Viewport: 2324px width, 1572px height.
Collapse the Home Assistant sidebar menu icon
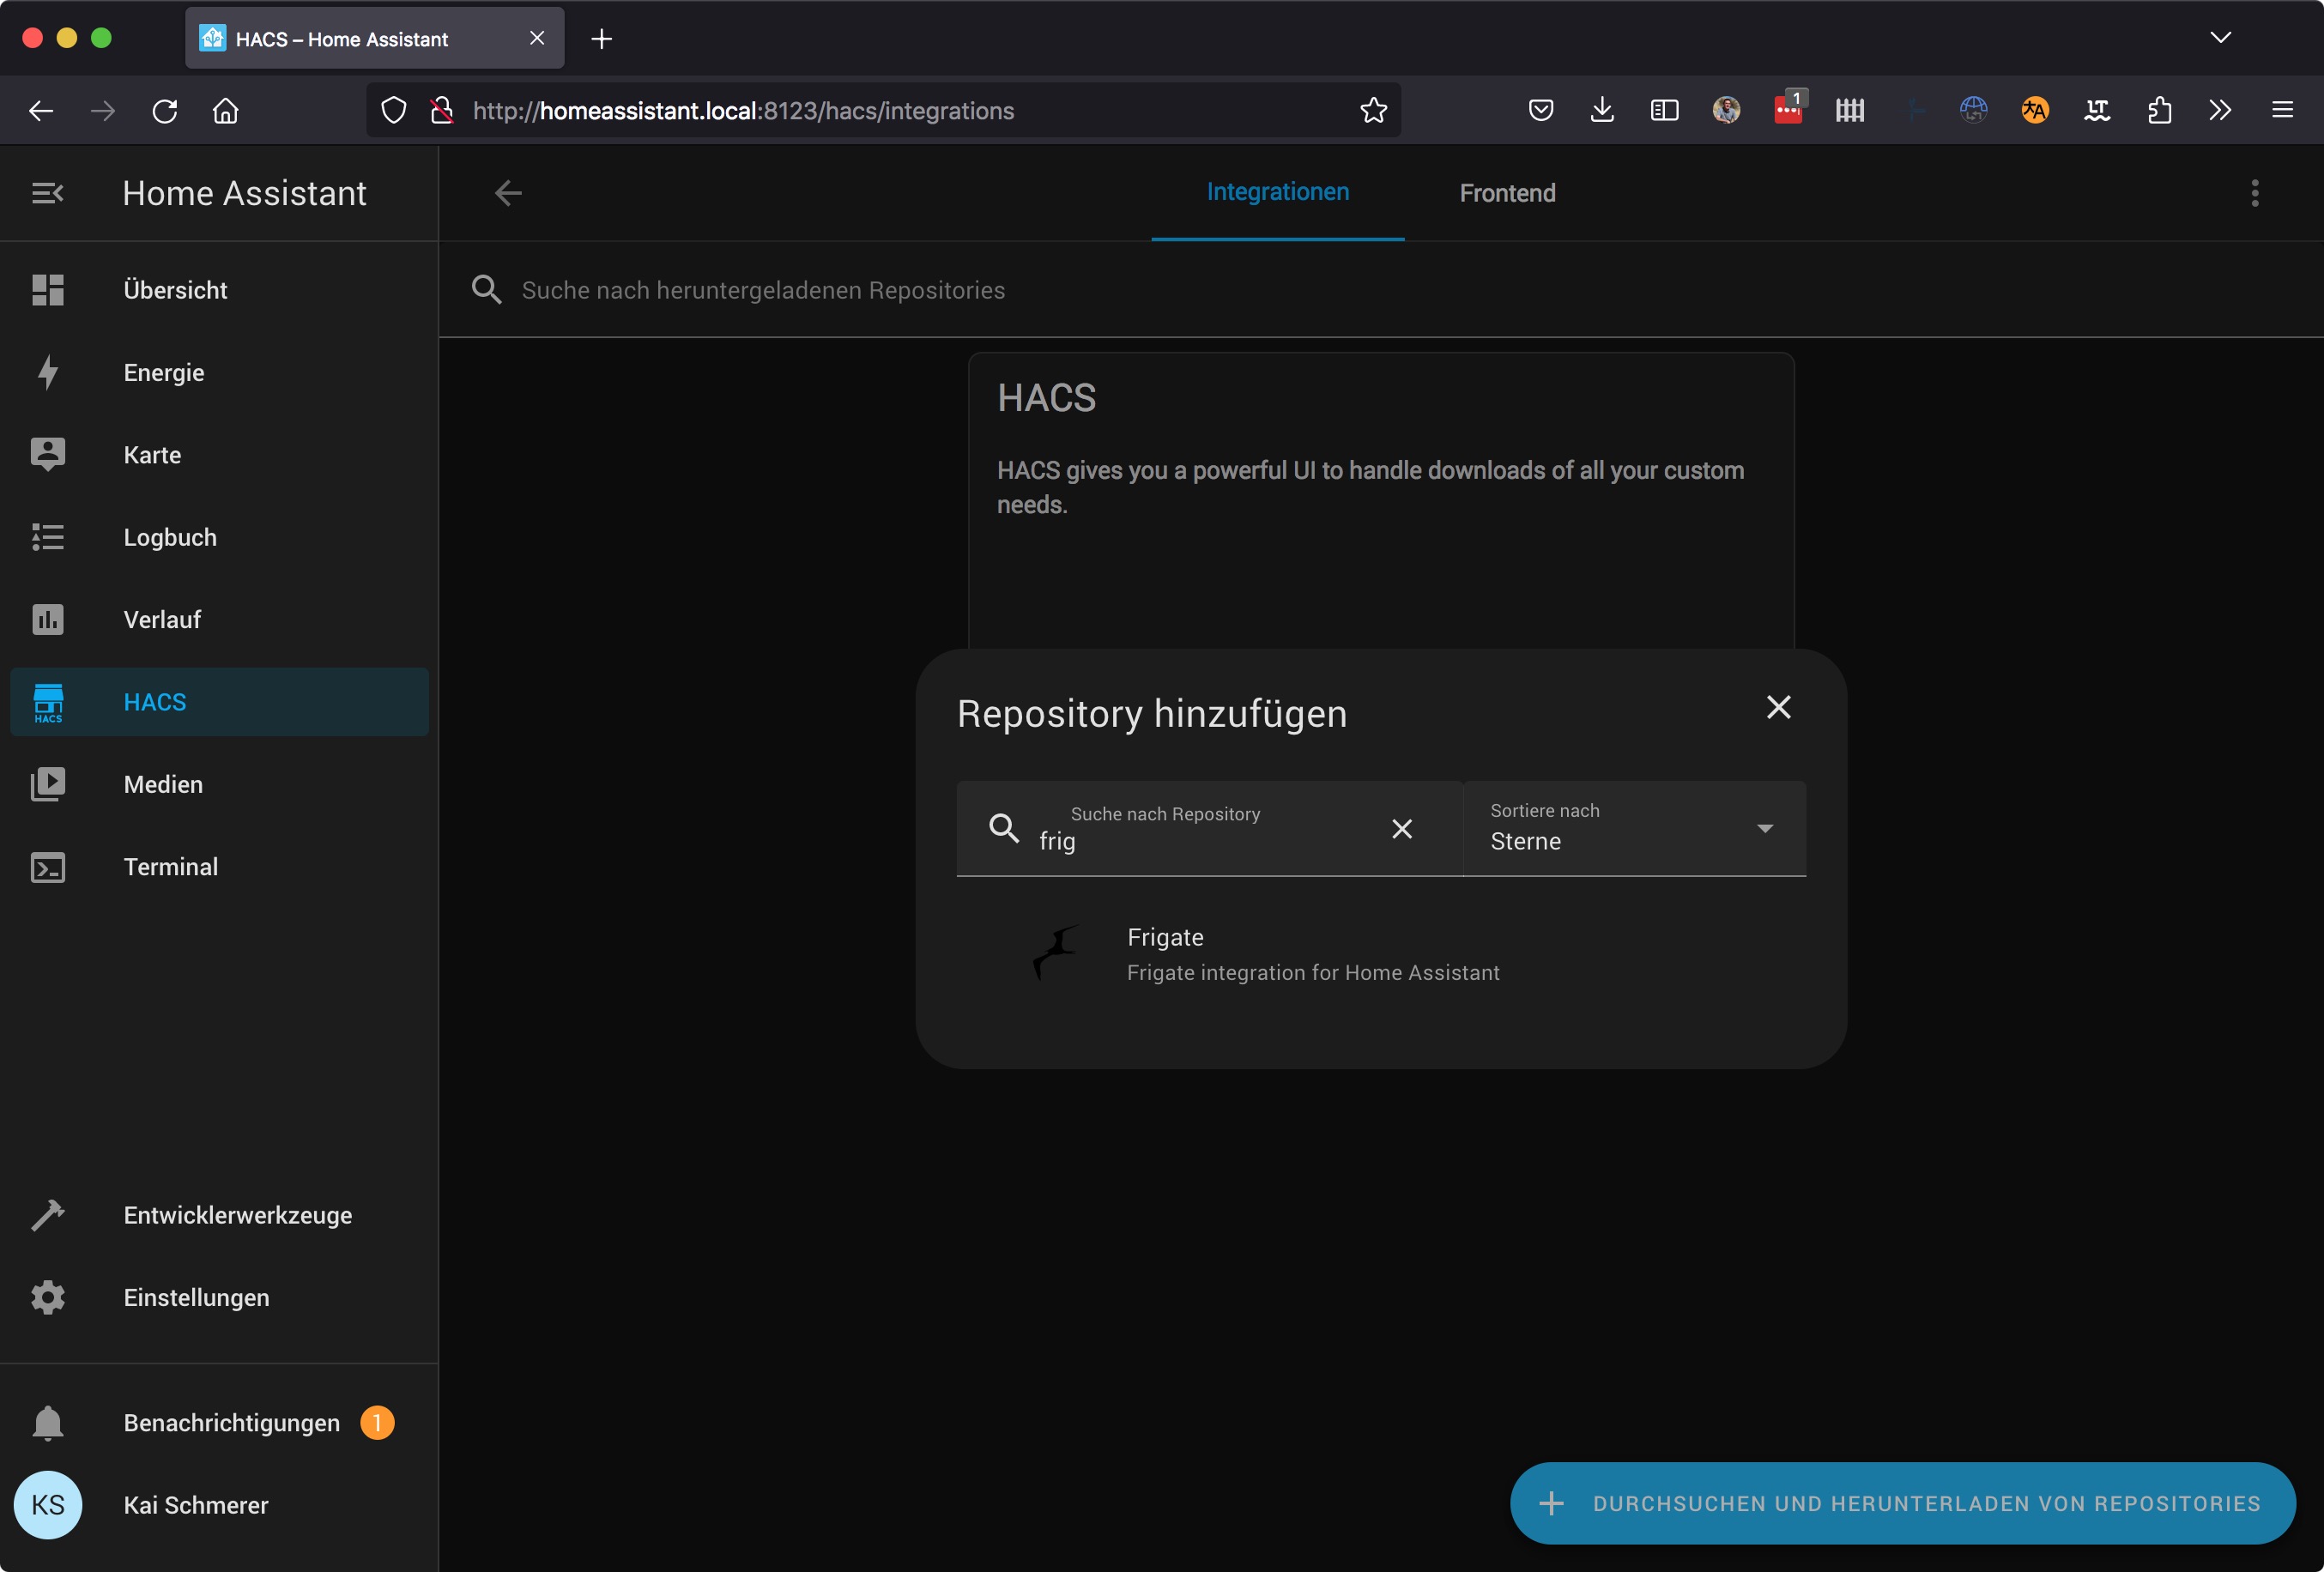coord(47,193)
